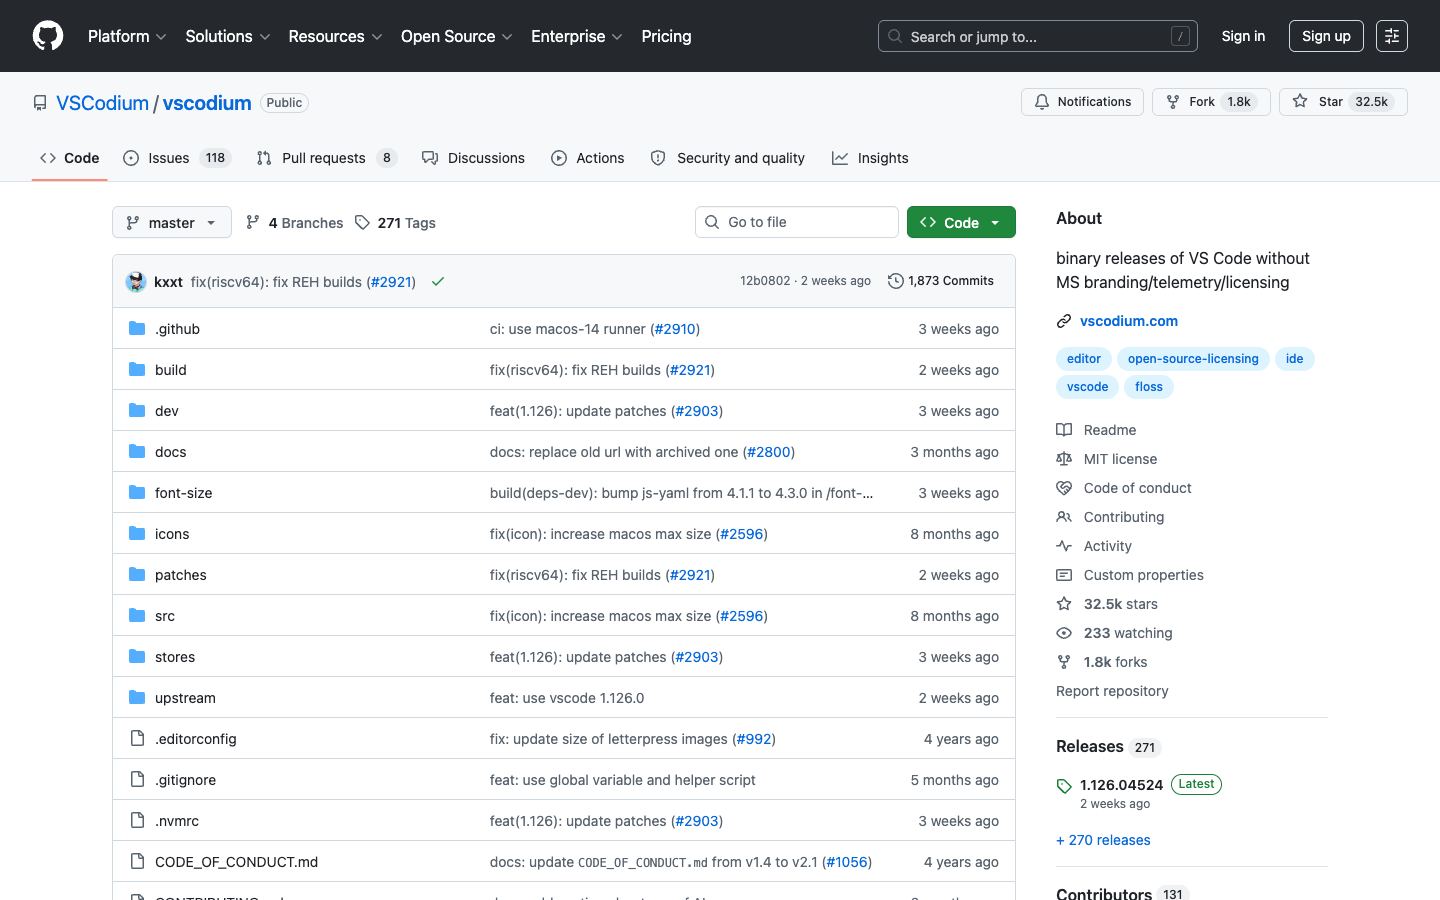1440x900 pixels.
Task: Click the kxxt author avatar
Action: pos(136,282)
